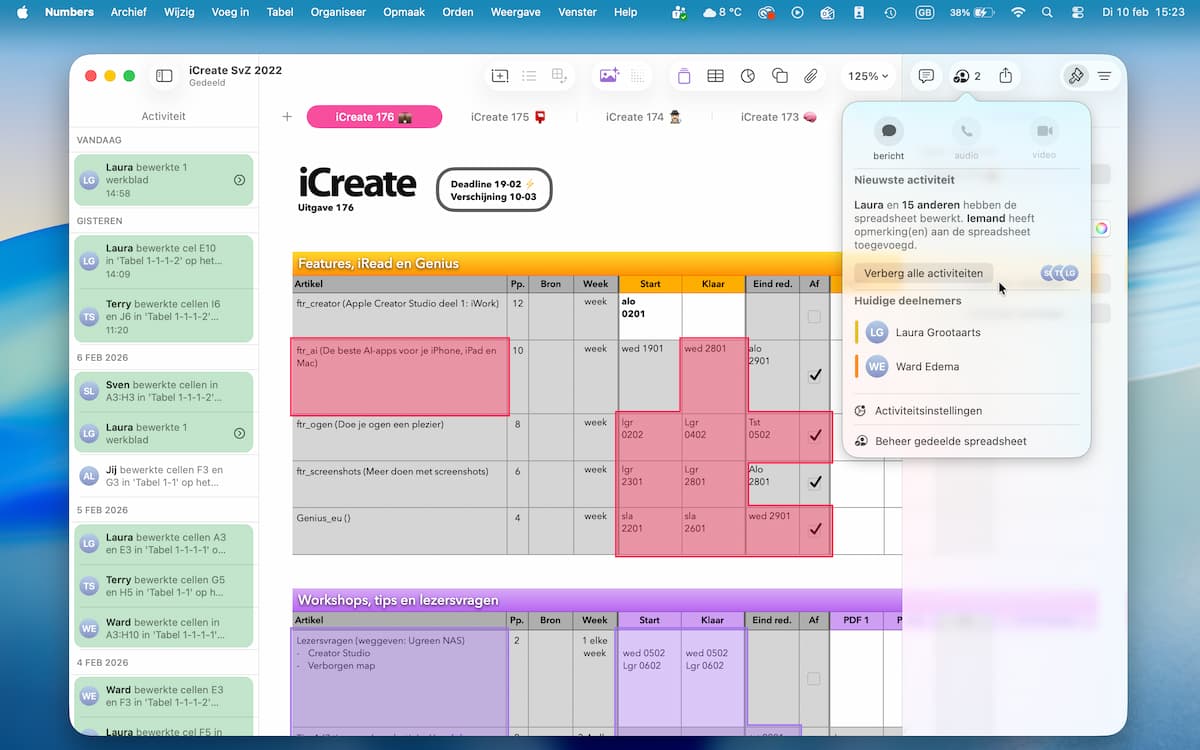Image resolution: width=1200 pixels, height=750 pixels.
Task: Click the share icon in toolbar
Action: 1006,76
